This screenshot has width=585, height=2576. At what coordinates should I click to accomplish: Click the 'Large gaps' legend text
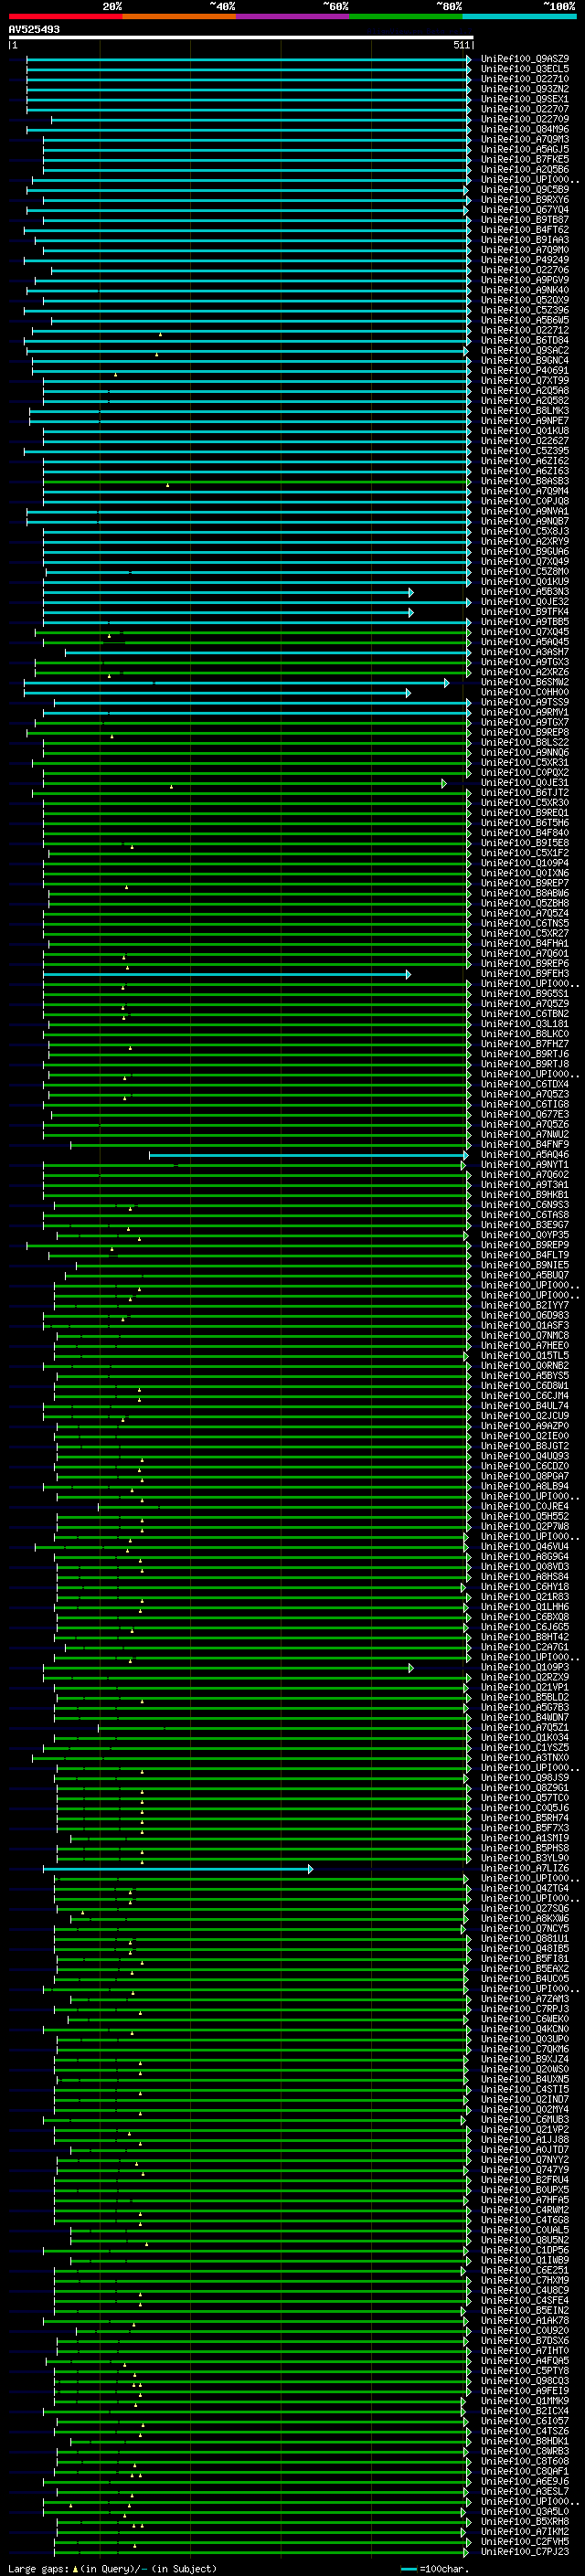click(x=38, y=2568)
